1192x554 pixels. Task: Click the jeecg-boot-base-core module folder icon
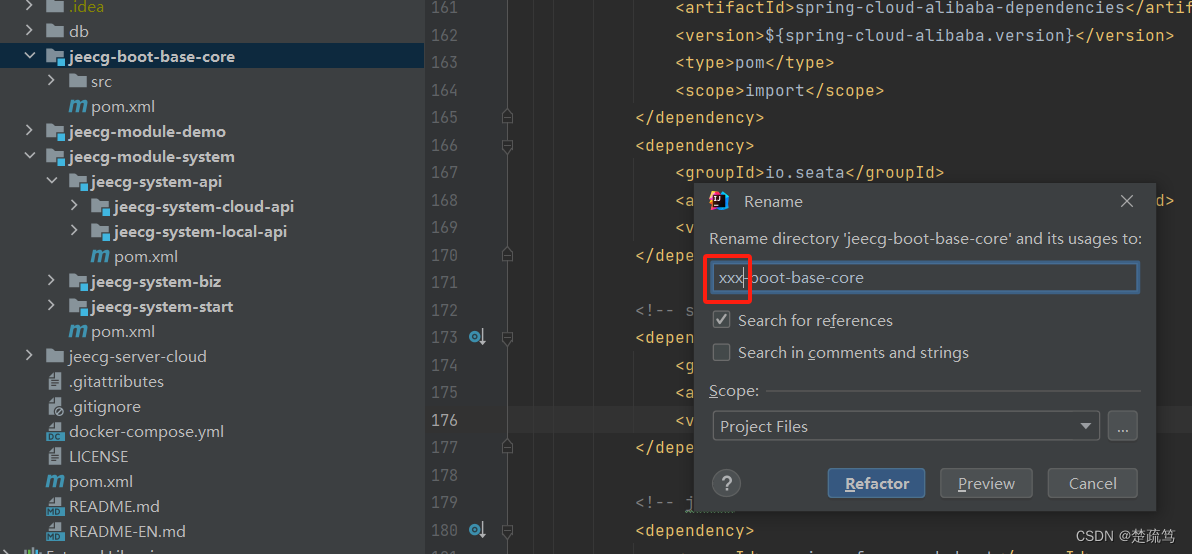point(55,56)
